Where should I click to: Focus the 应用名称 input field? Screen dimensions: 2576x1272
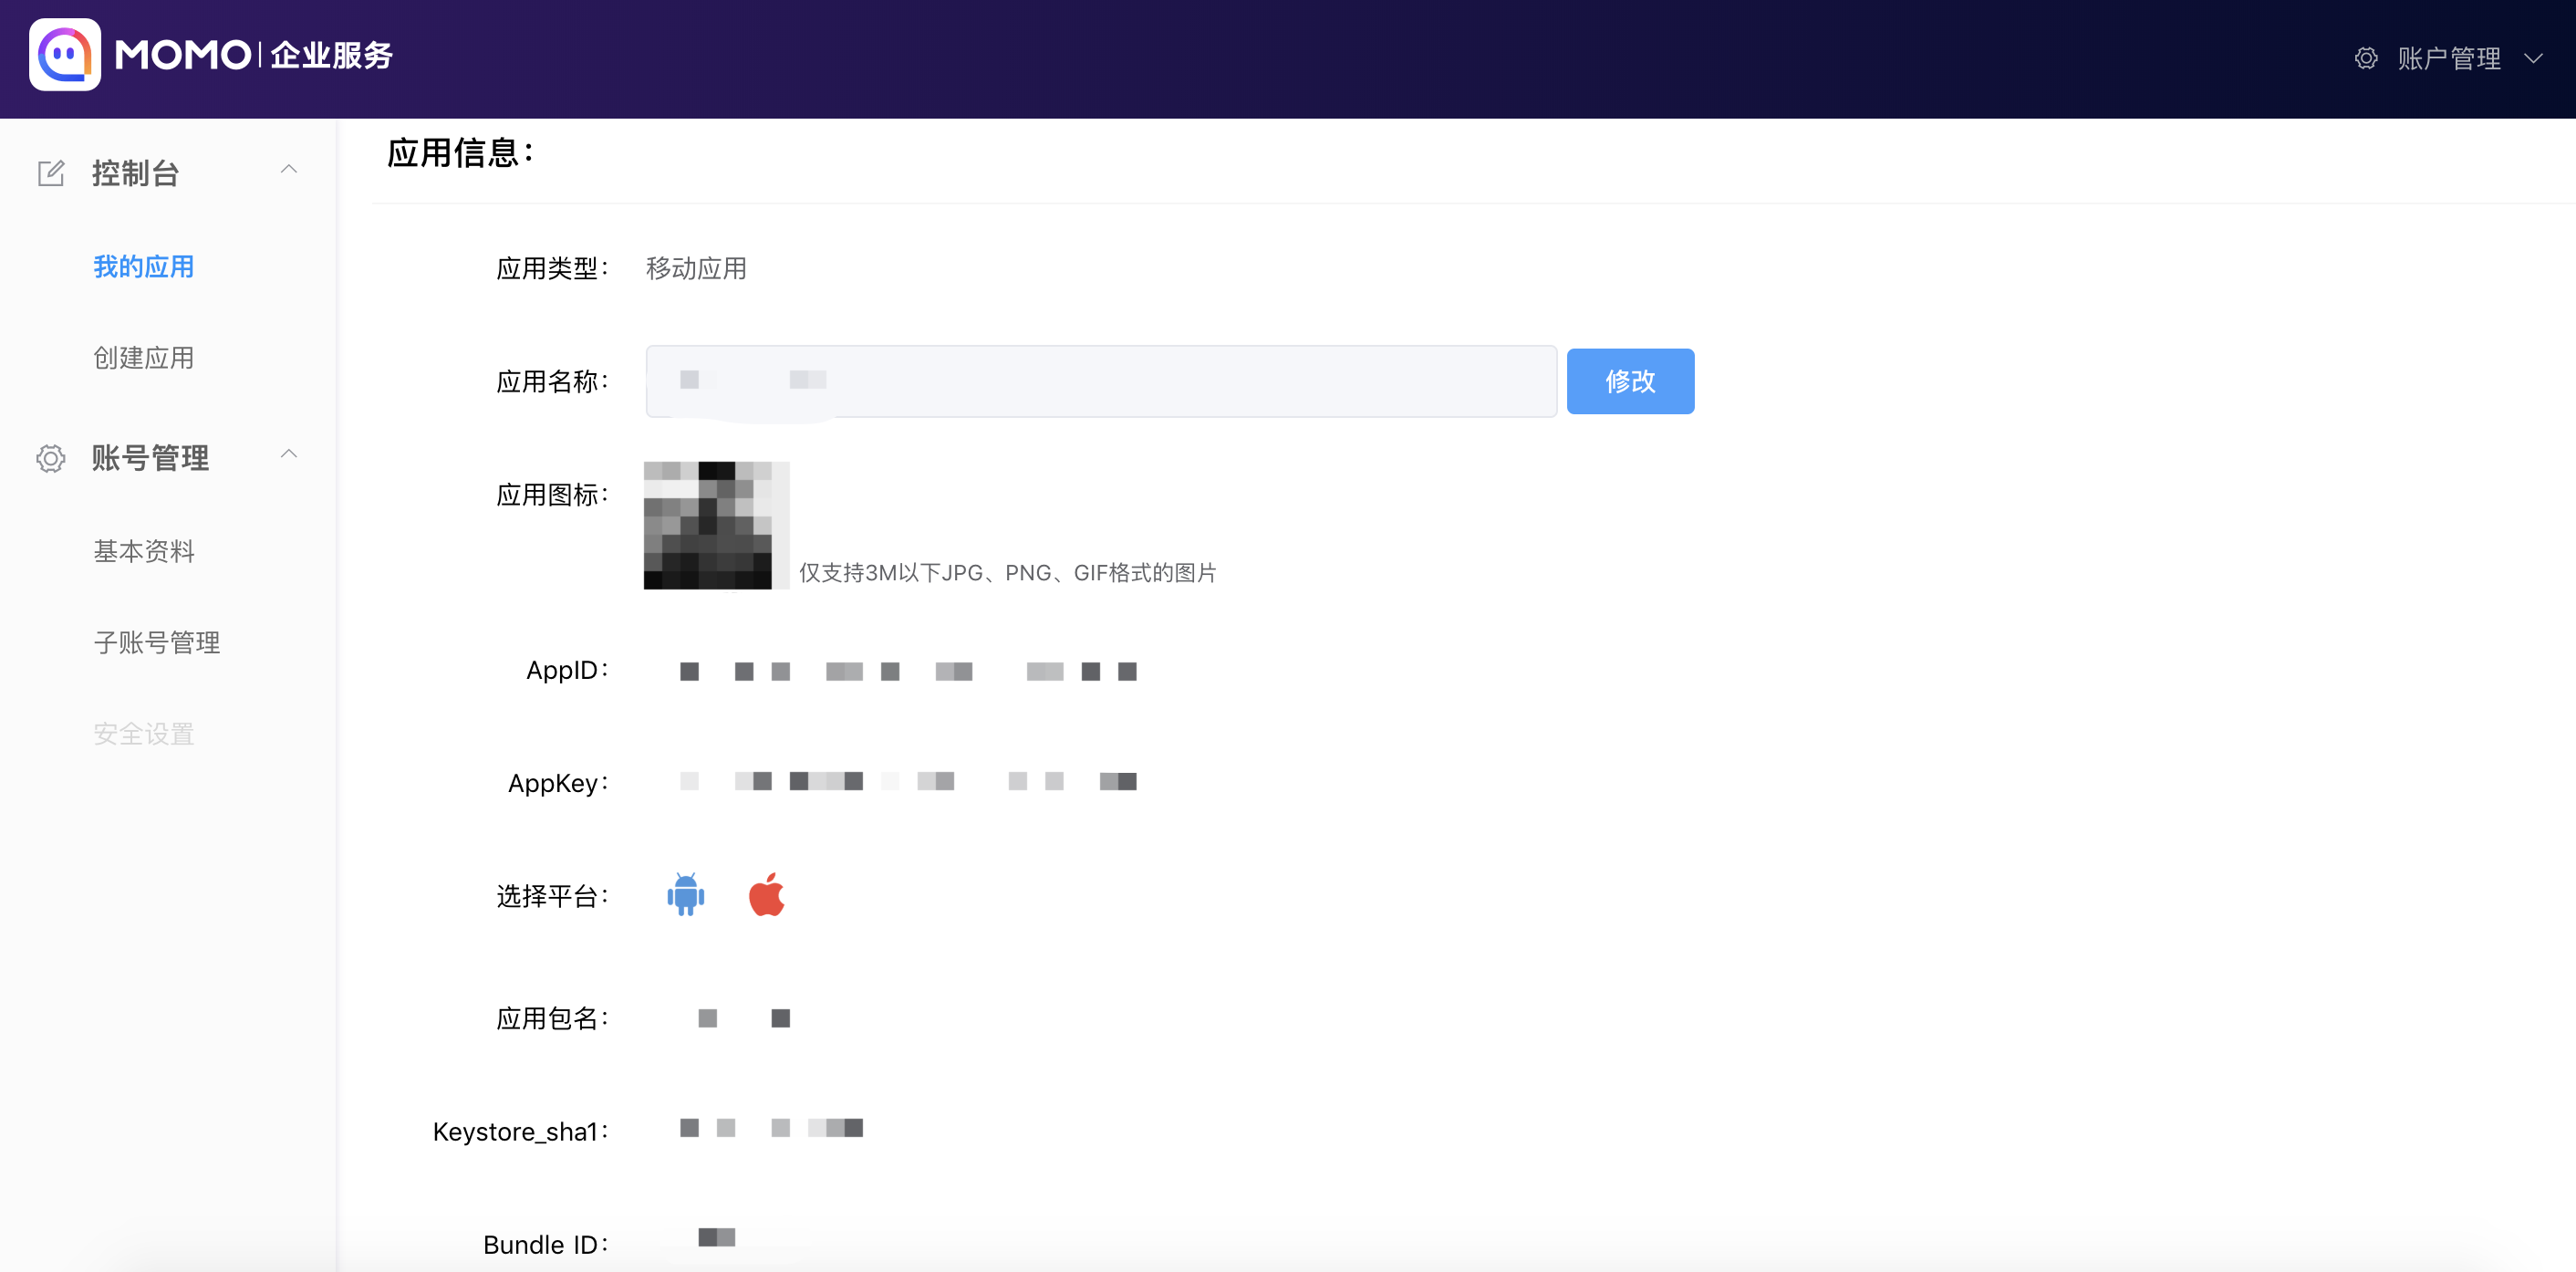(1101, 381)
